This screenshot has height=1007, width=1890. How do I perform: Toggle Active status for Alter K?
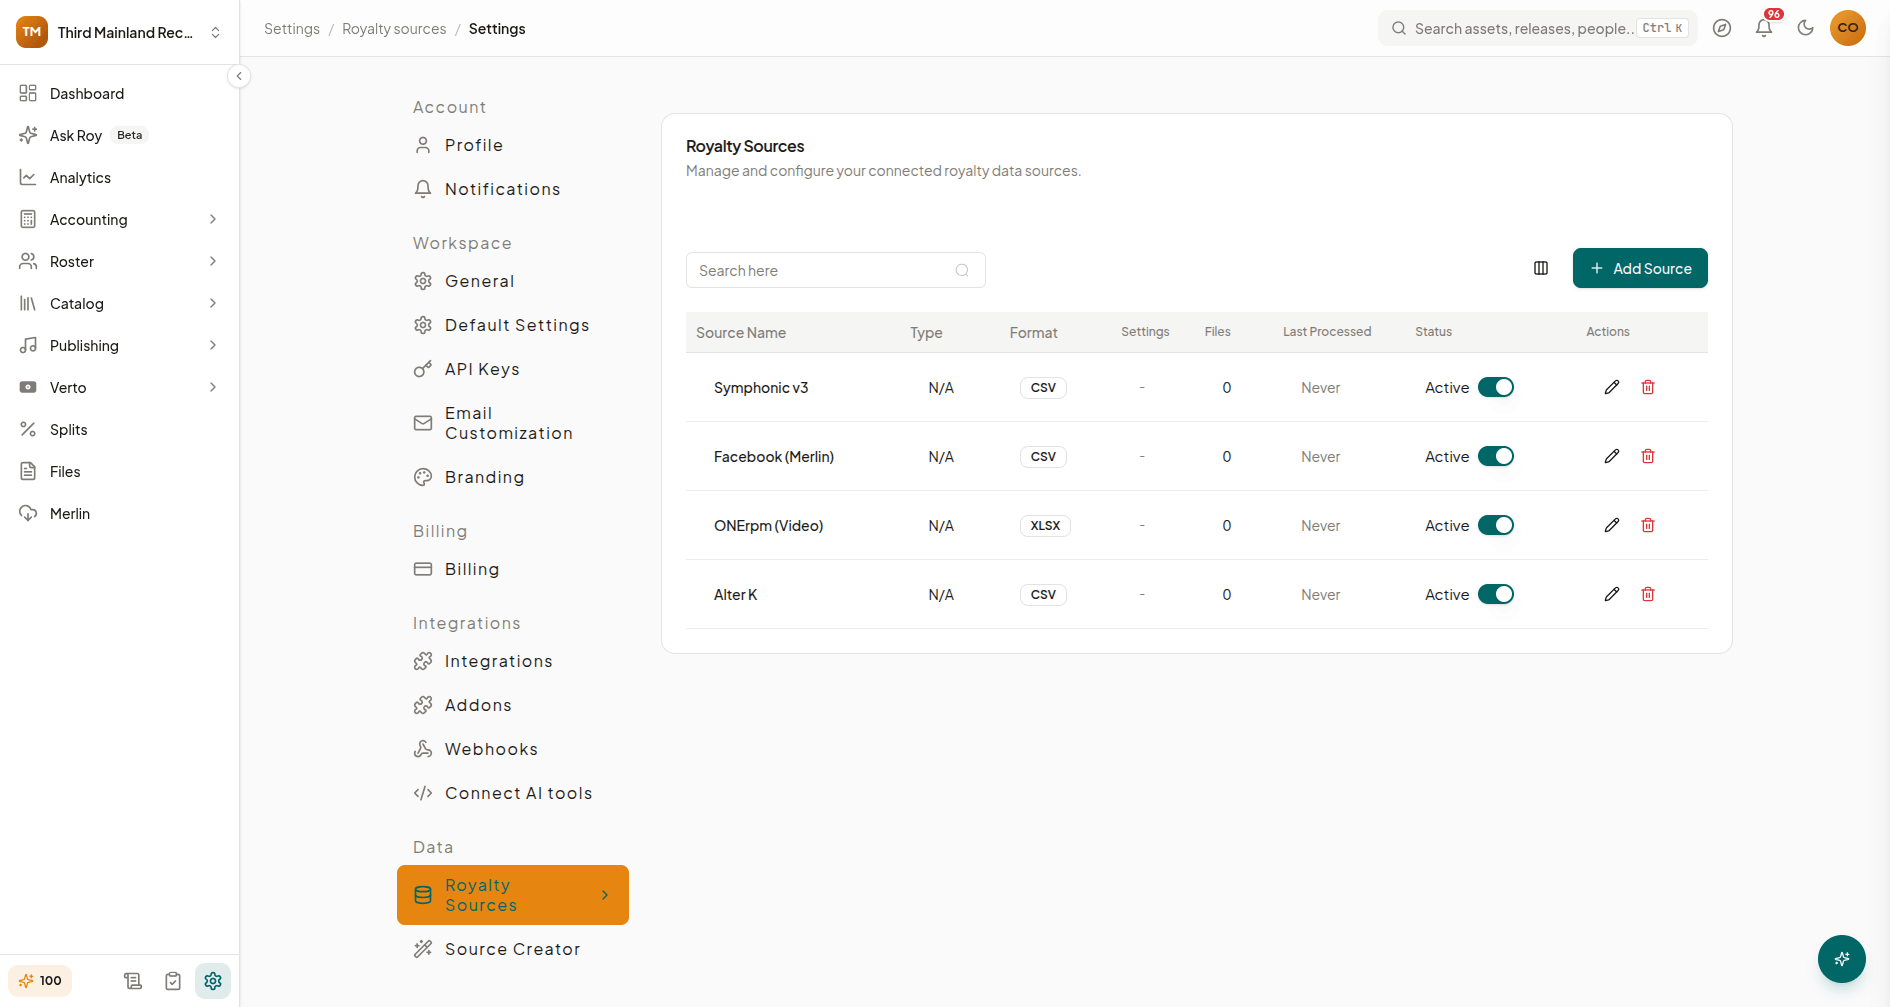click(x=1496, y=594)
